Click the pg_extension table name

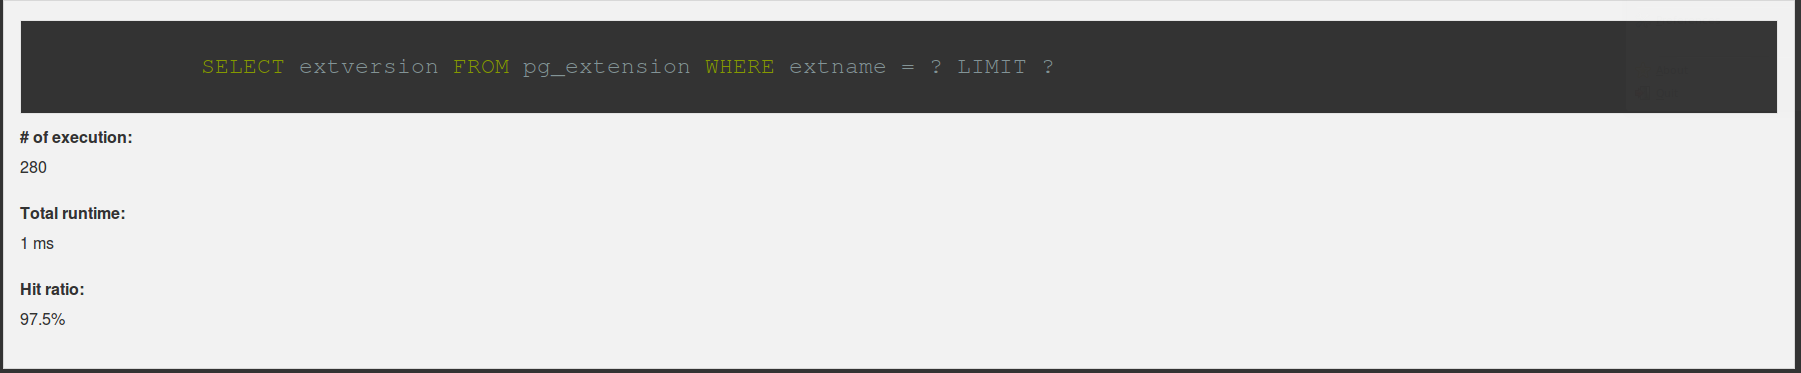pyautogui.click(x=606, y=67)
